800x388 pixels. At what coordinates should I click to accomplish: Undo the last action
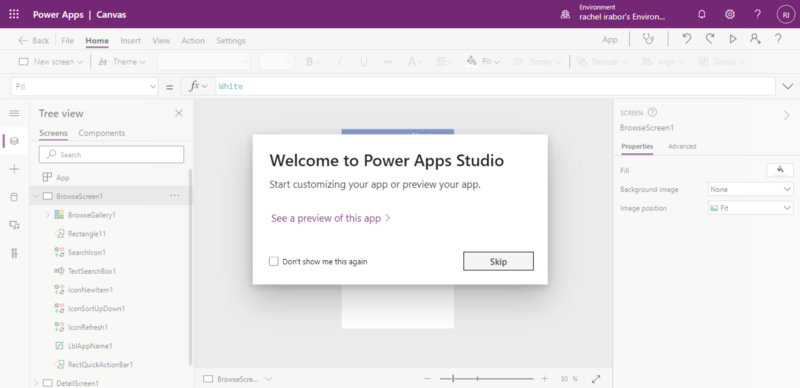[687, 39]
